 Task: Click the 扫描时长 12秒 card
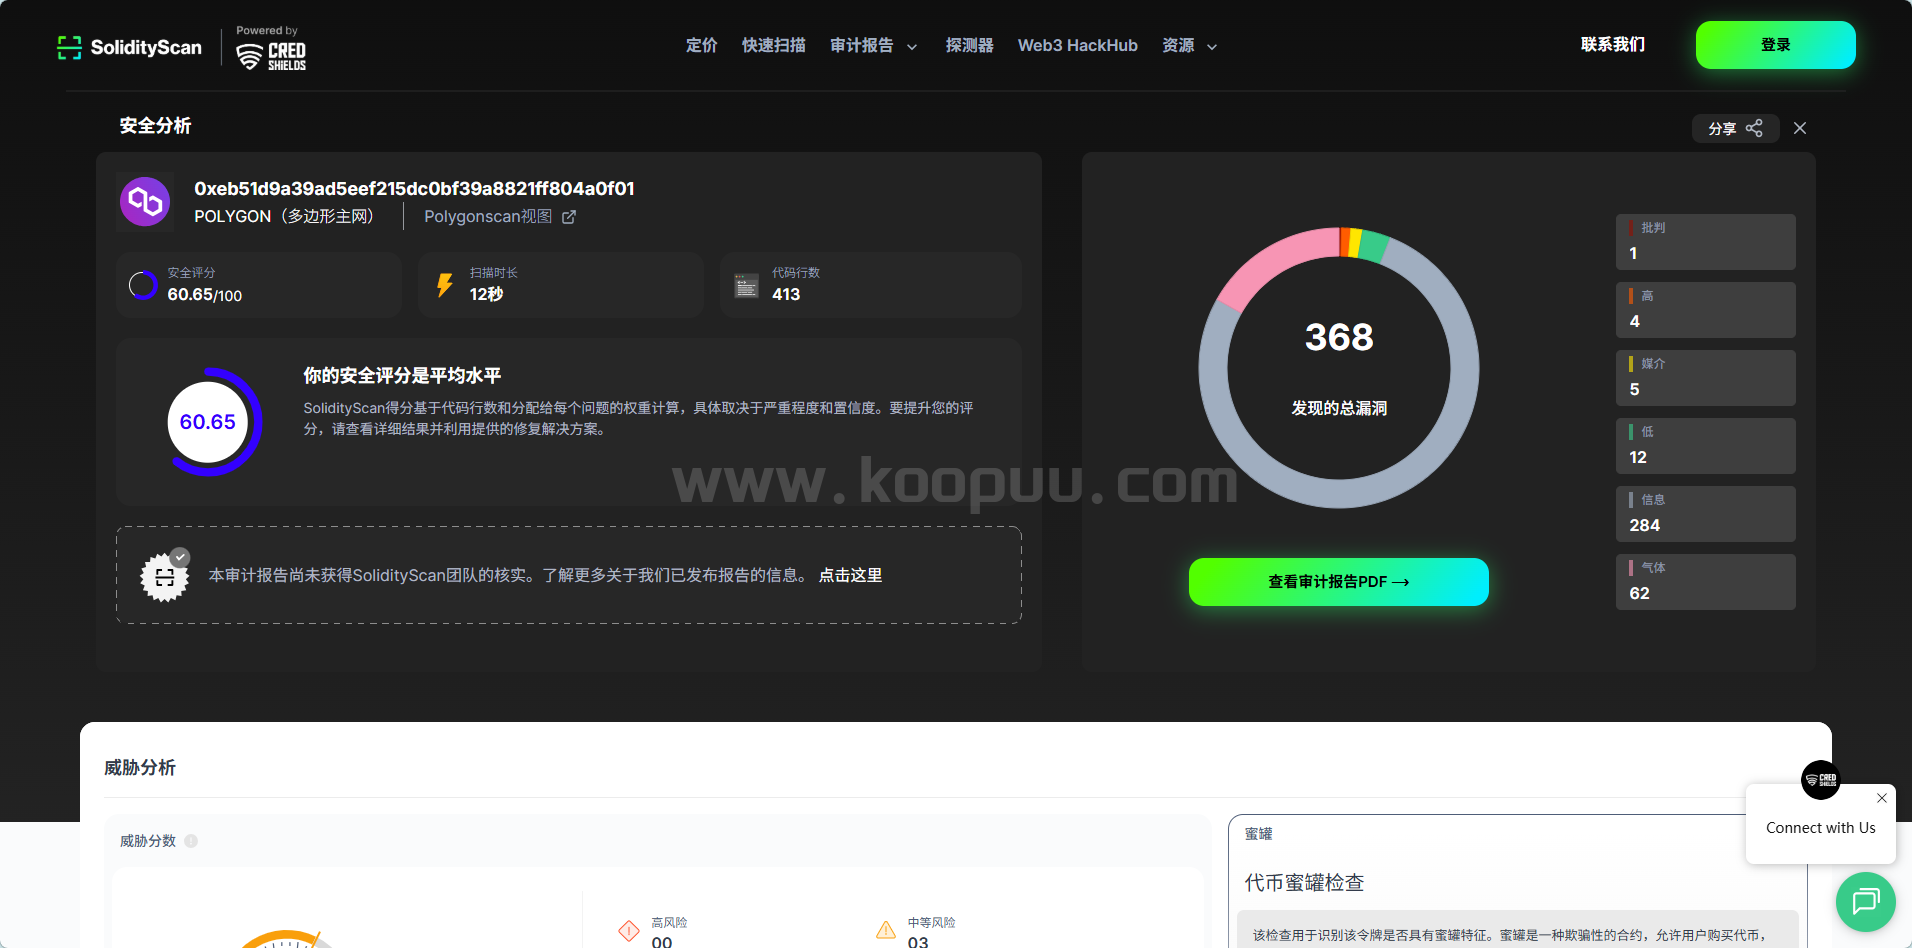point(561,285)
